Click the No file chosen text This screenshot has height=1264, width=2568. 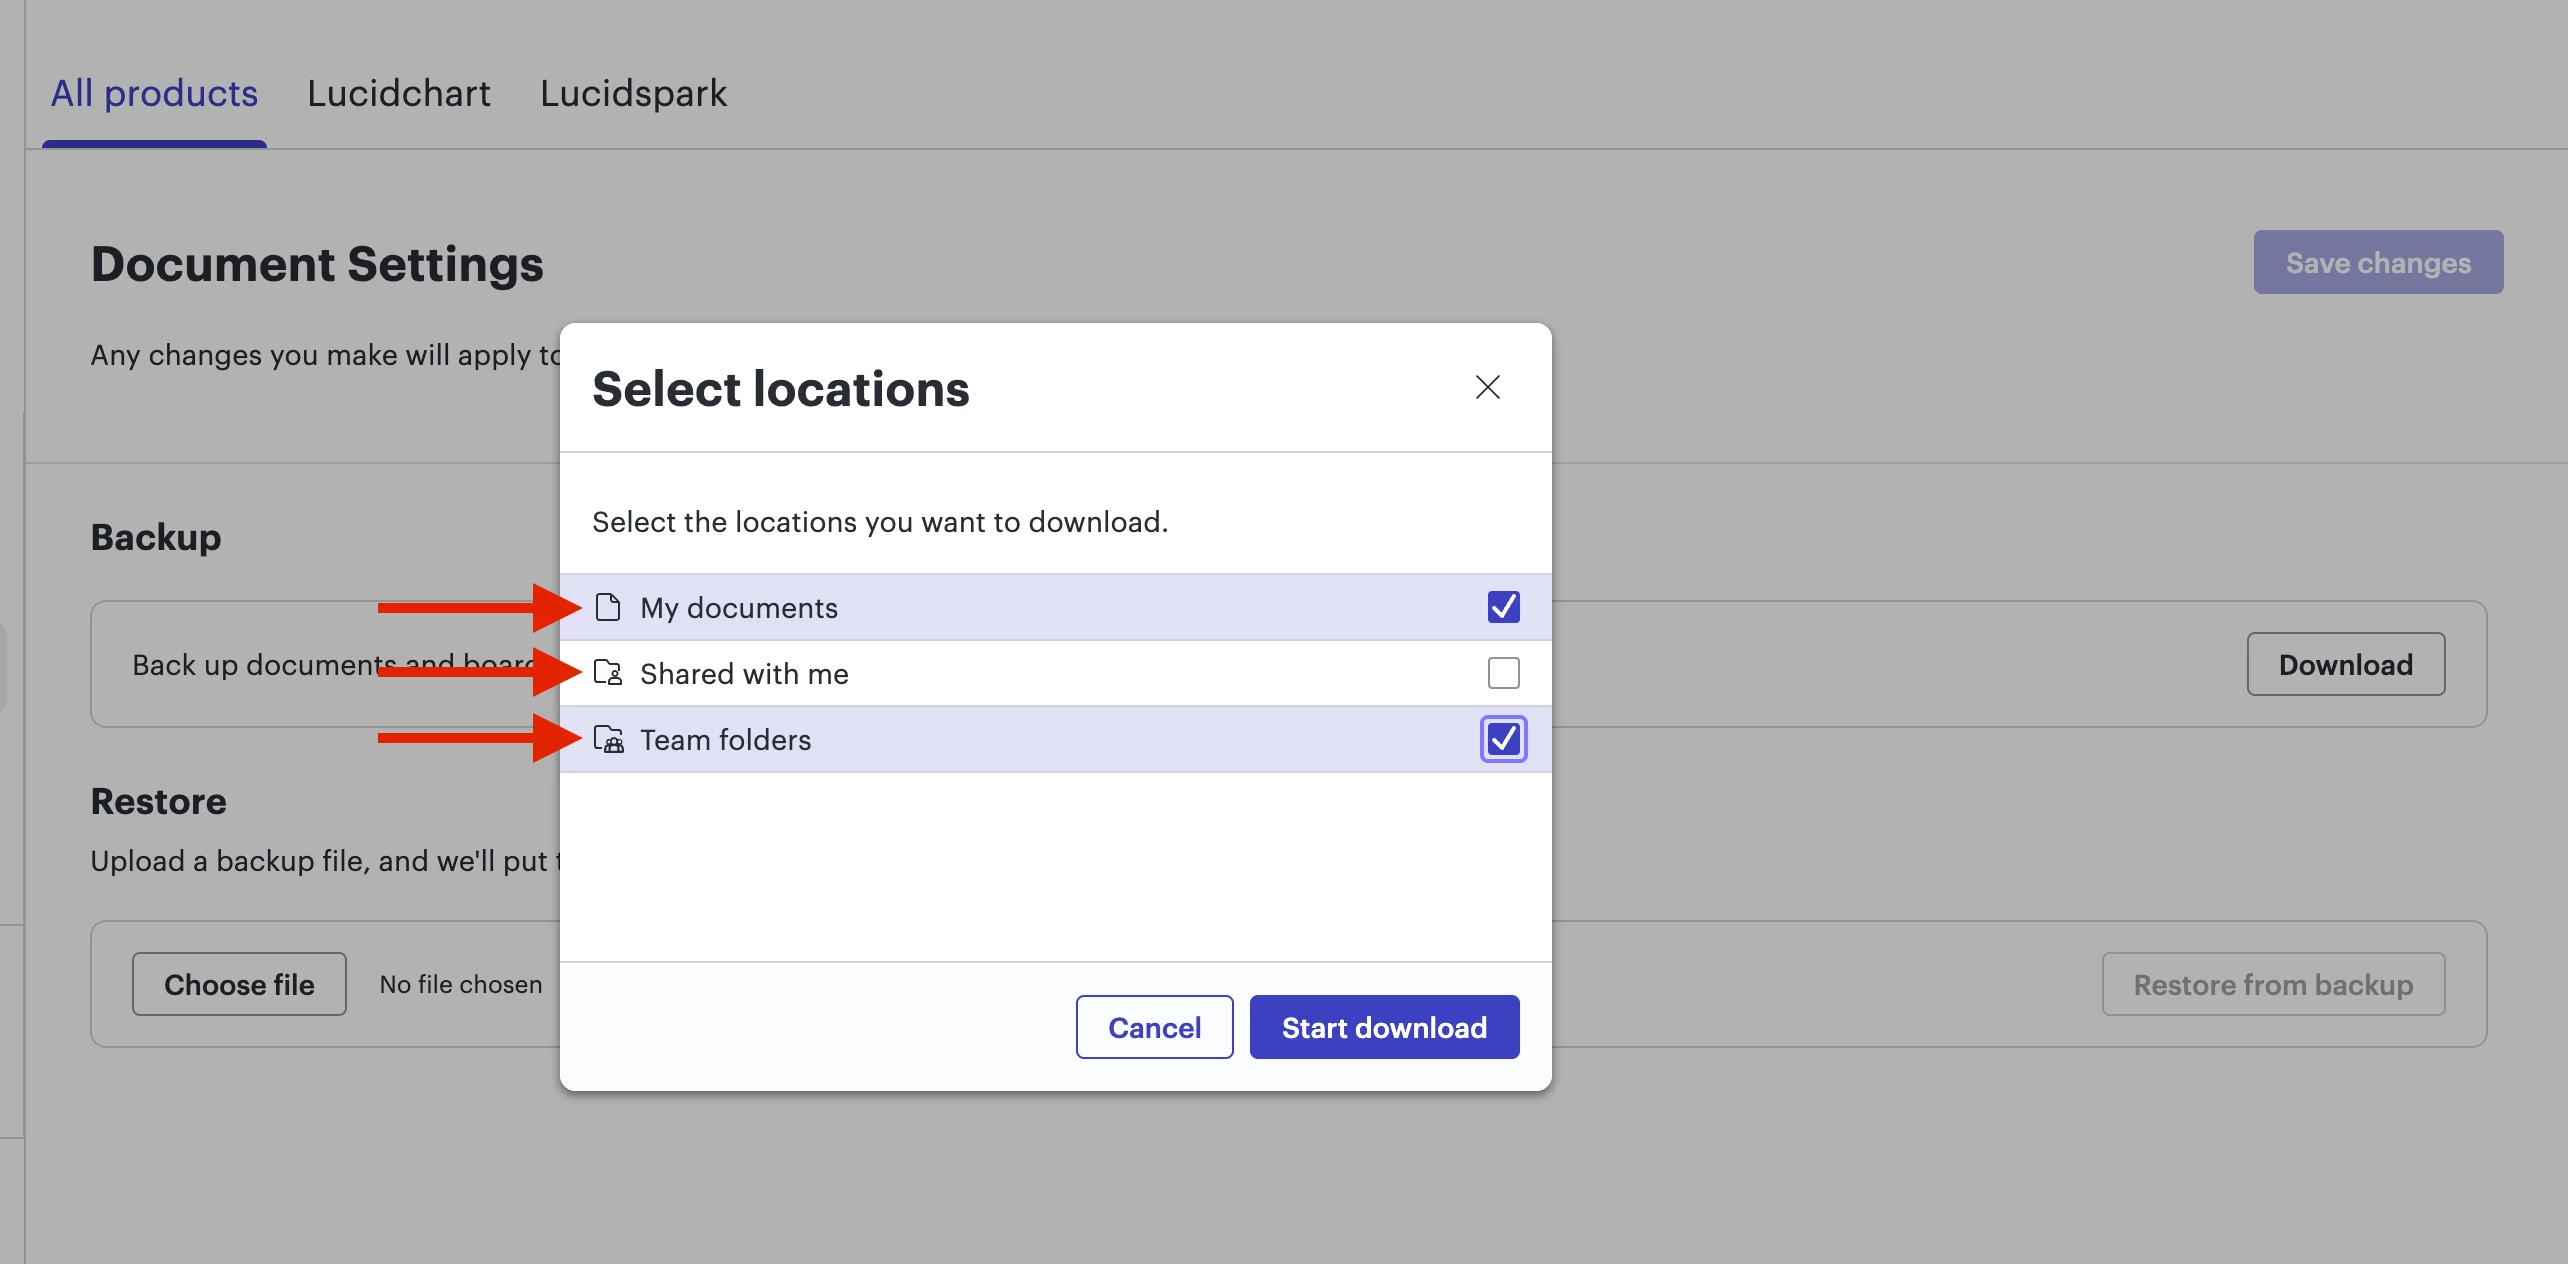coord(460,984)
